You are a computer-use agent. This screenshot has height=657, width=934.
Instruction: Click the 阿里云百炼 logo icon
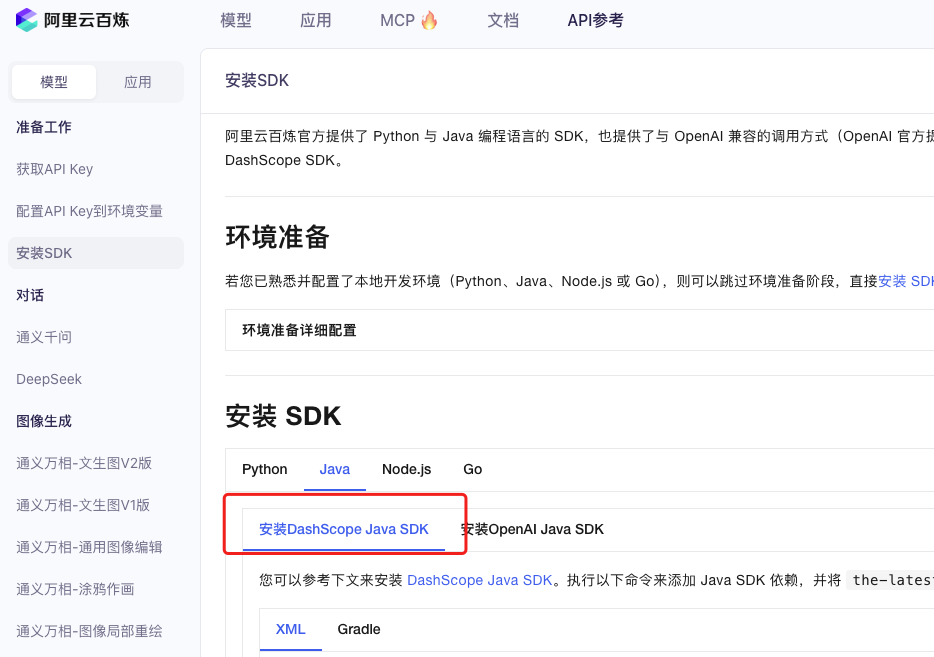click(26, 20)
